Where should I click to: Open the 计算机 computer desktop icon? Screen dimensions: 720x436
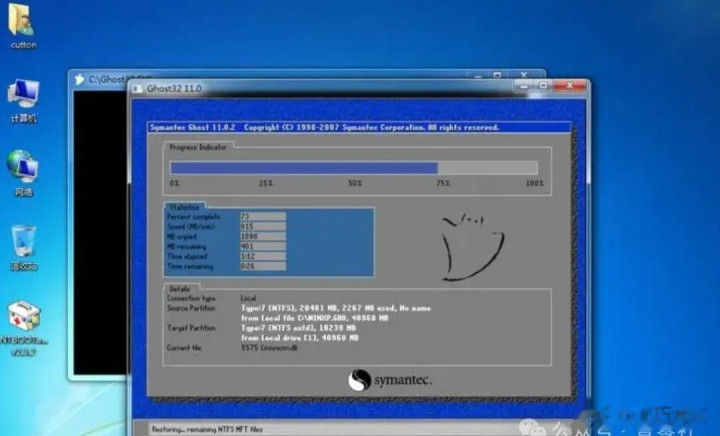23,94
